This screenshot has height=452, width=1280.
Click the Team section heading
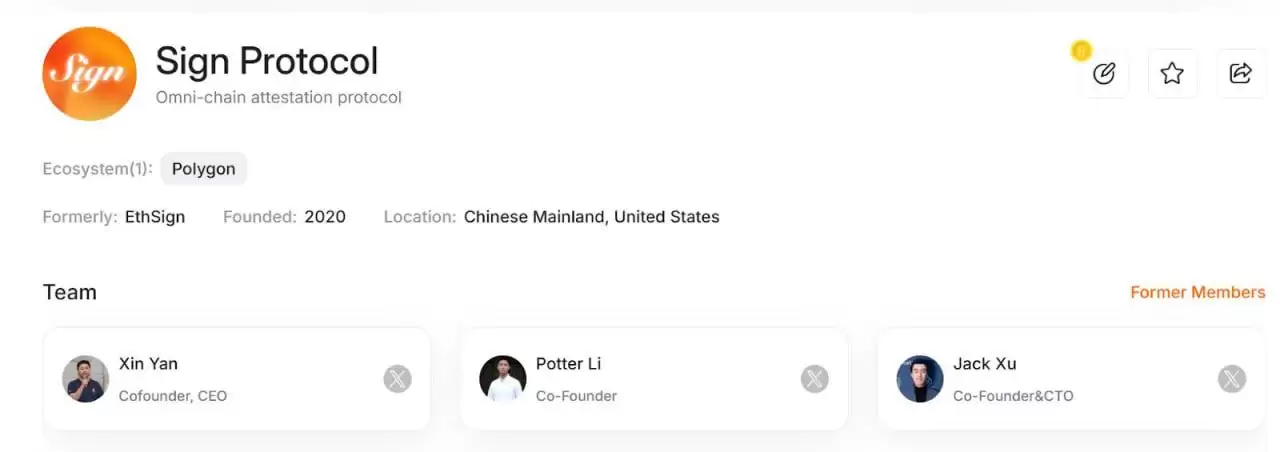(70, 292)
